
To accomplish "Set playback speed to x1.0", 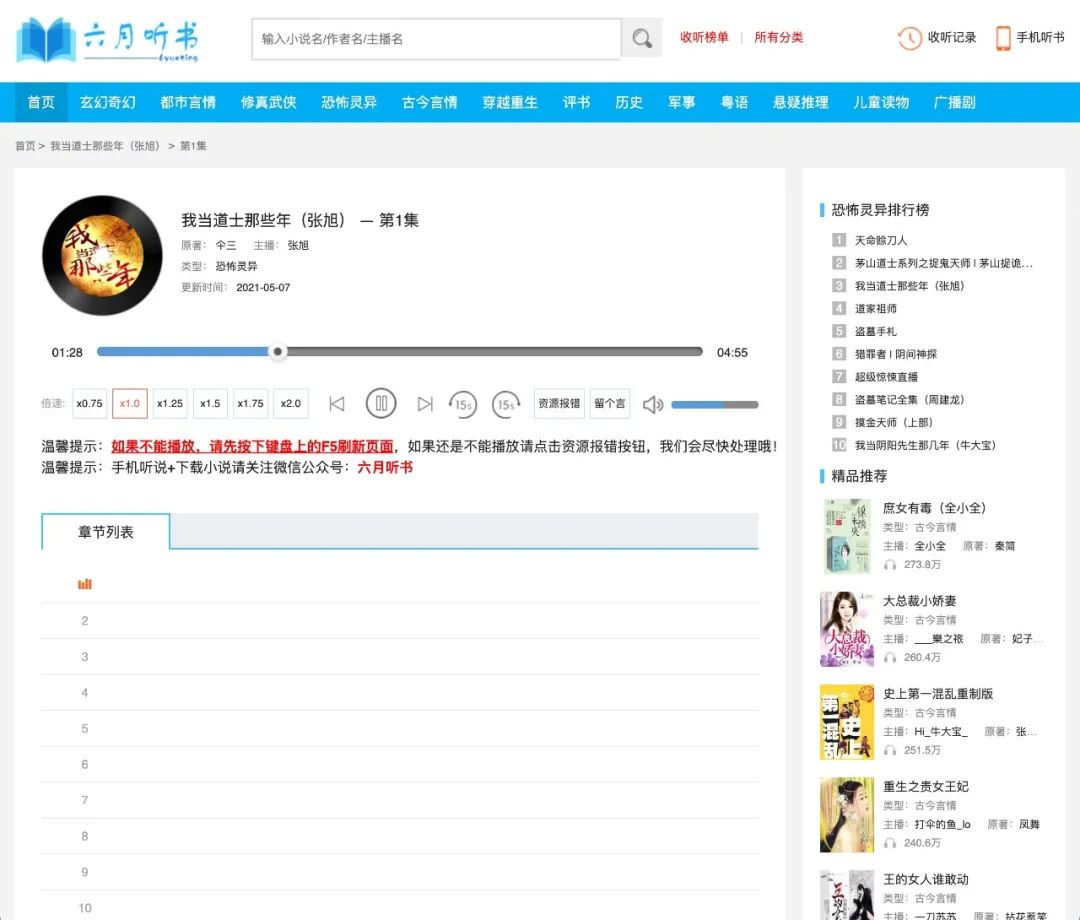I will (x=129, y=404).
